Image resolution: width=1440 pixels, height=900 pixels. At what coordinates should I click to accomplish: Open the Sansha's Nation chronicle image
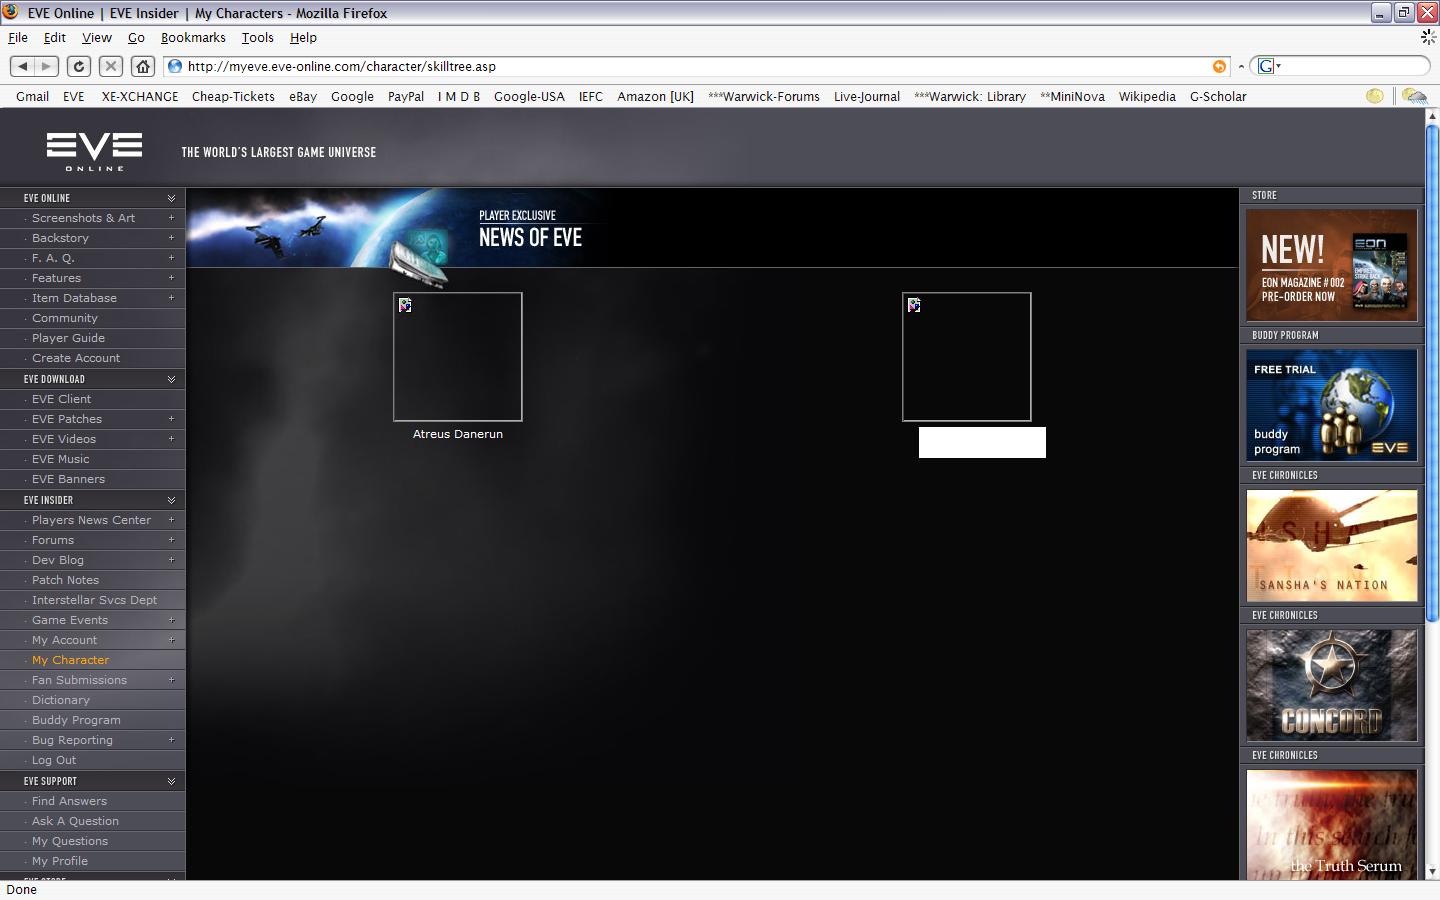point(1332,545)
